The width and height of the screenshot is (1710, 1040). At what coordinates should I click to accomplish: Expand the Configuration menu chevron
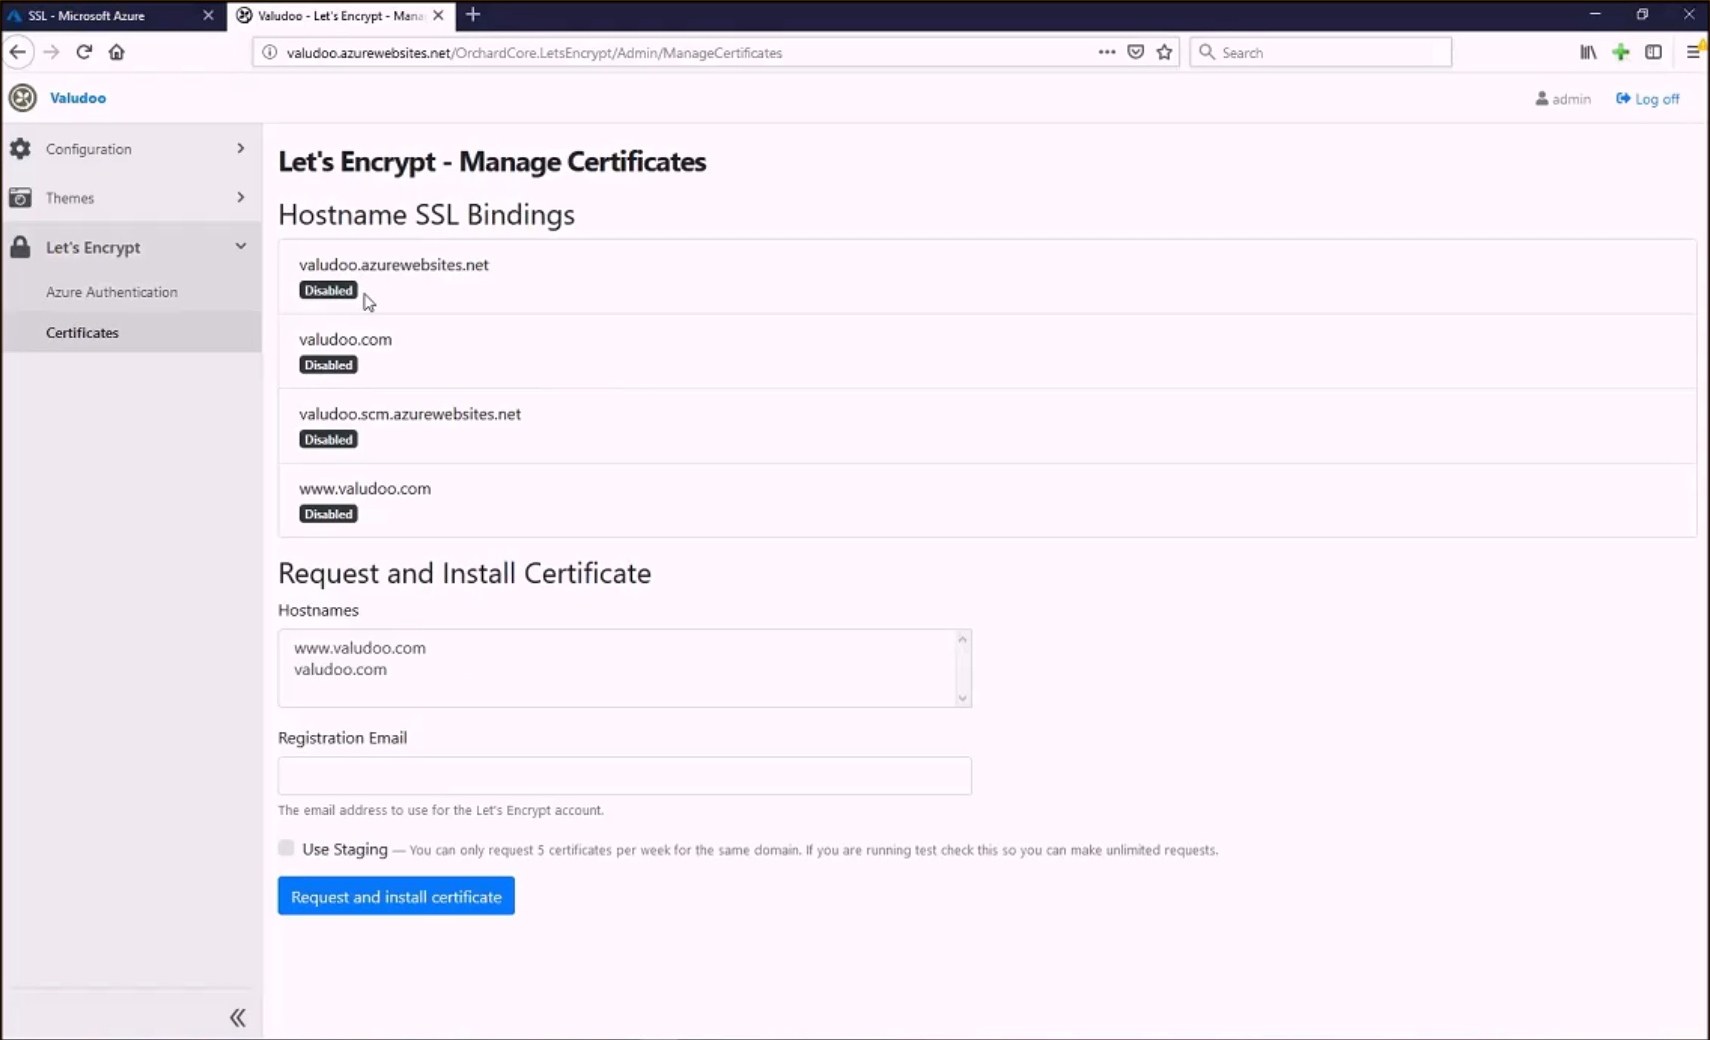(240, 148)
